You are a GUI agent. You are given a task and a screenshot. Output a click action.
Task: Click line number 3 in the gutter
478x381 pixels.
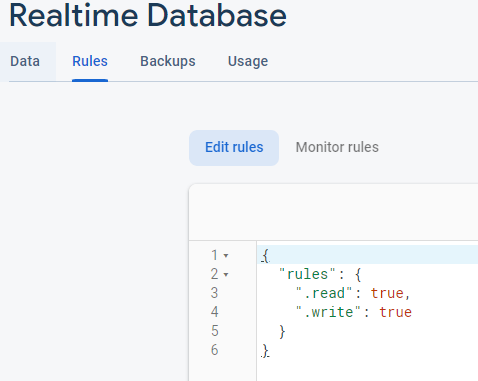click(x=214, y=293)
